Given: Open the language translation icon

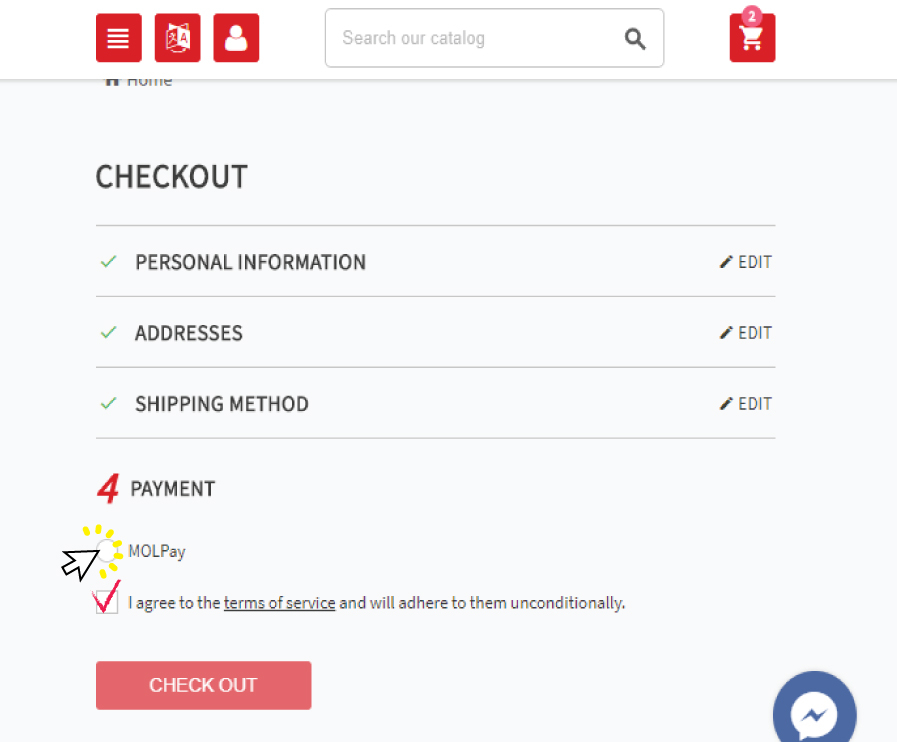Looking at the screenshot, I should (177, 38).
